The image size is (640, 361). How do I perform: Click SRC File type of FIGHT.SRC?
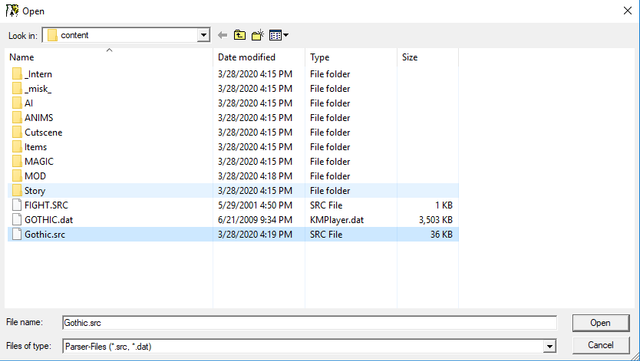pyautogui.click(x=326, y=205)
